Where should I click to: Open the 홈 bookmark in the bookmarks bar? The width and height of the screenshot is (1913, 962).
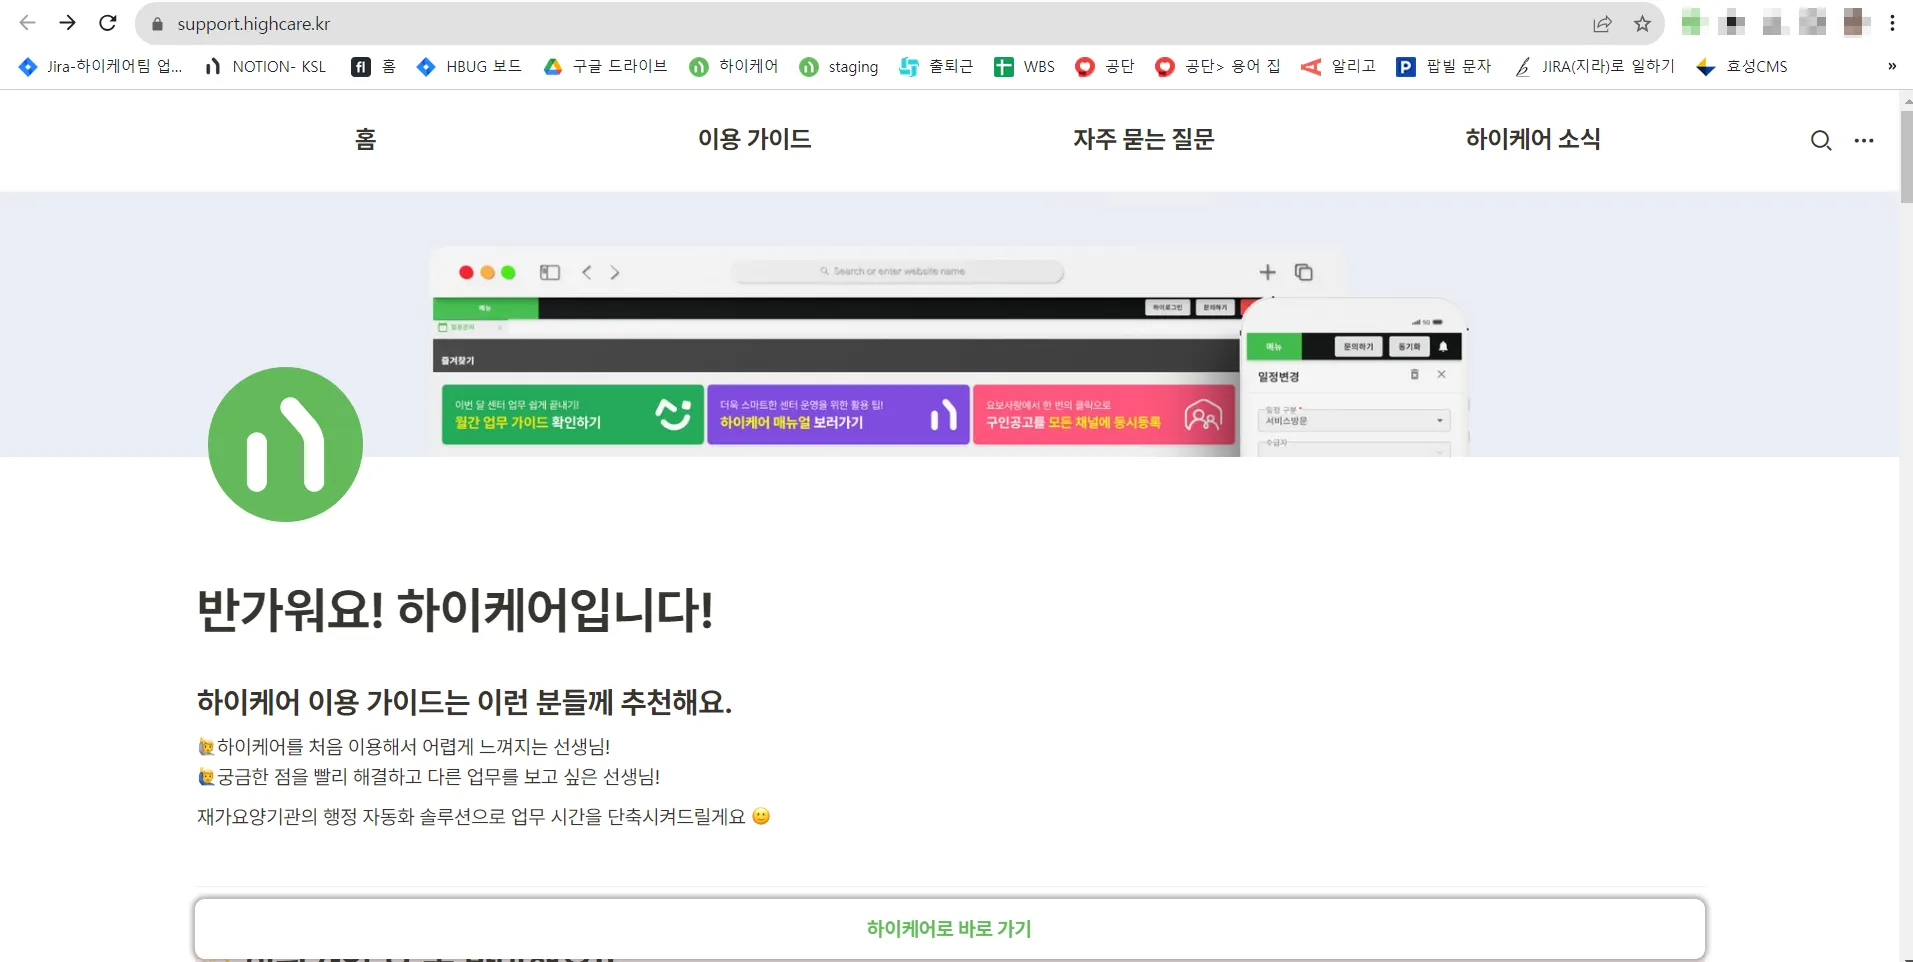(x=374, y=66)
